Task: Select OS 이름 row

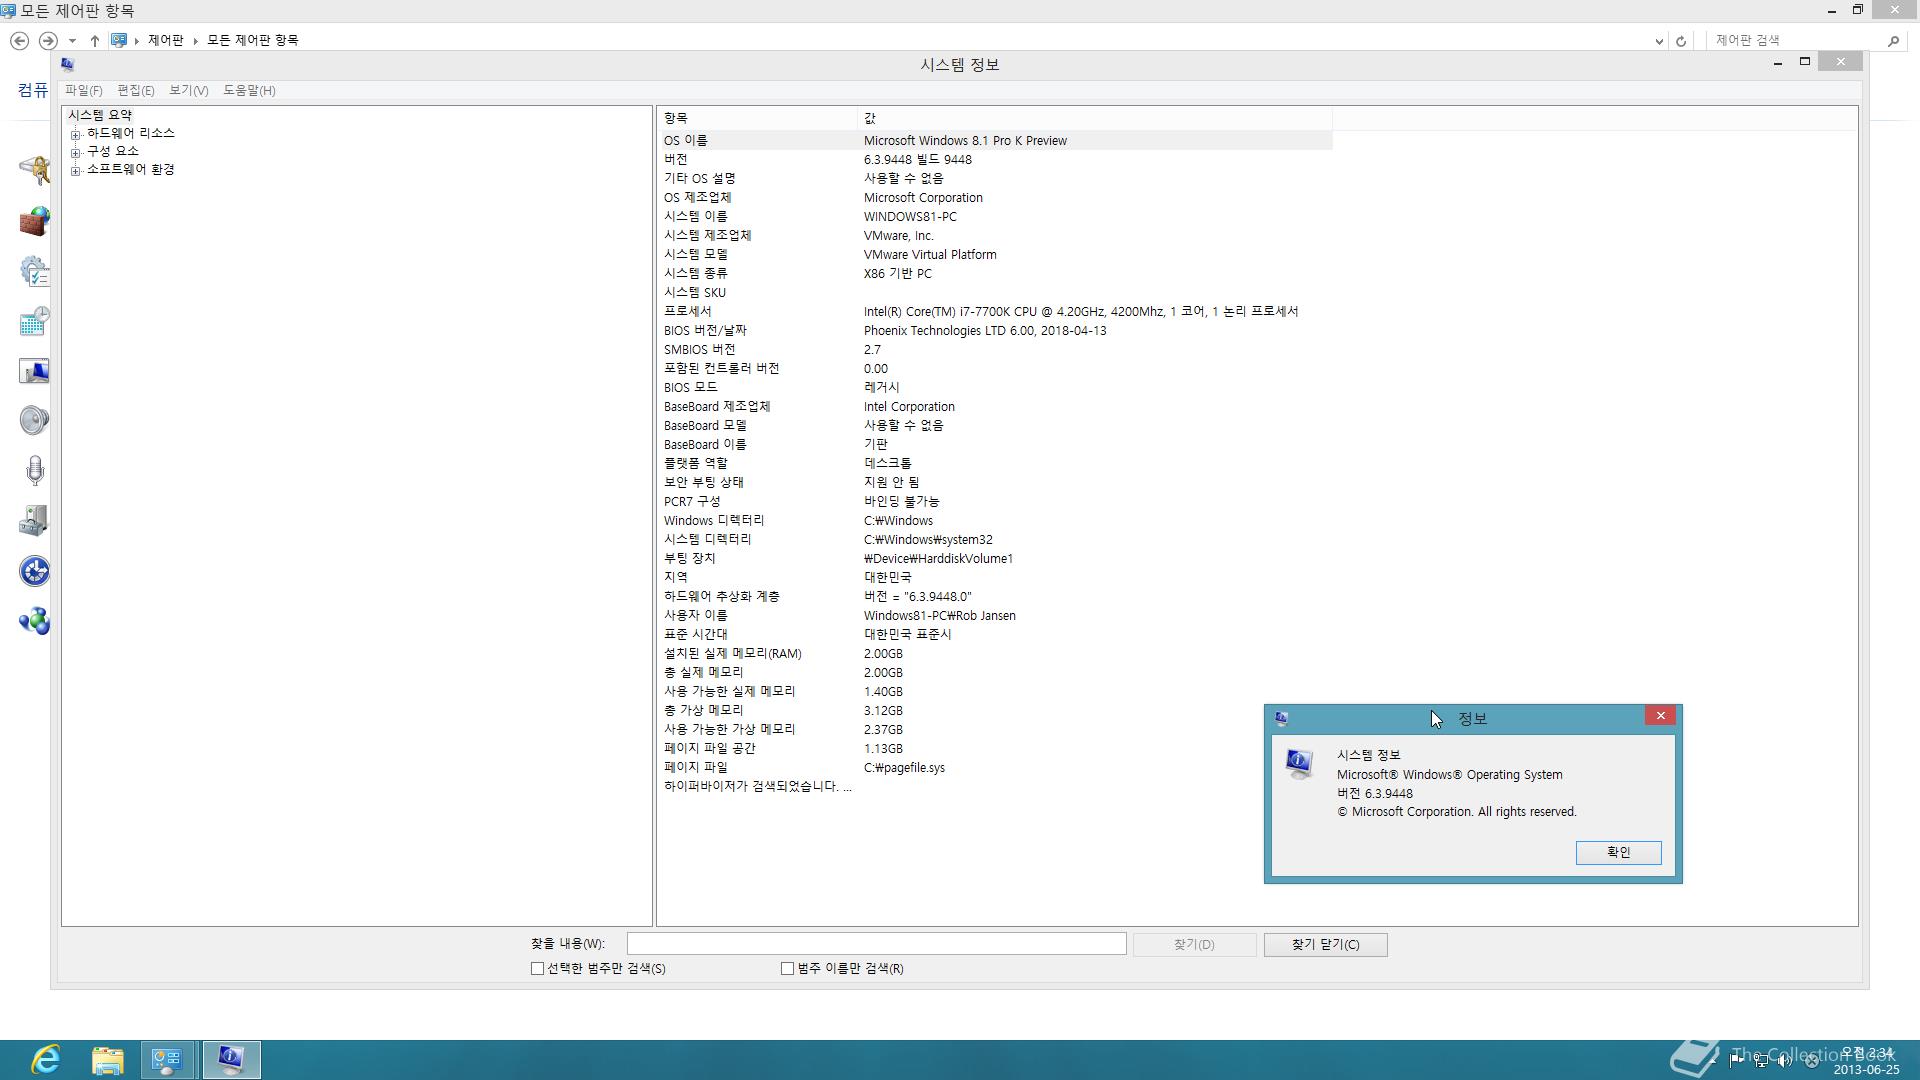Action: click(995, 140)
